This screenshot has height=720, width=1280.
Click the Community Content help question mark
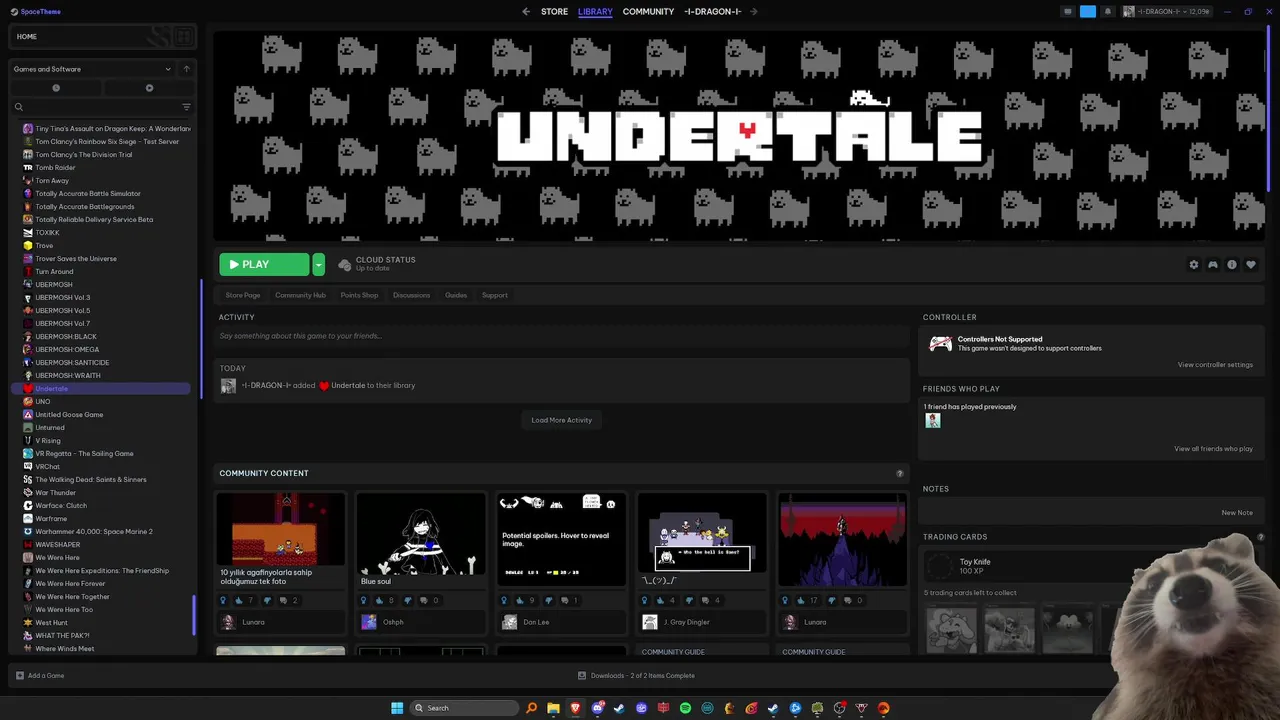pyautogui.click(x=900, y=473)
